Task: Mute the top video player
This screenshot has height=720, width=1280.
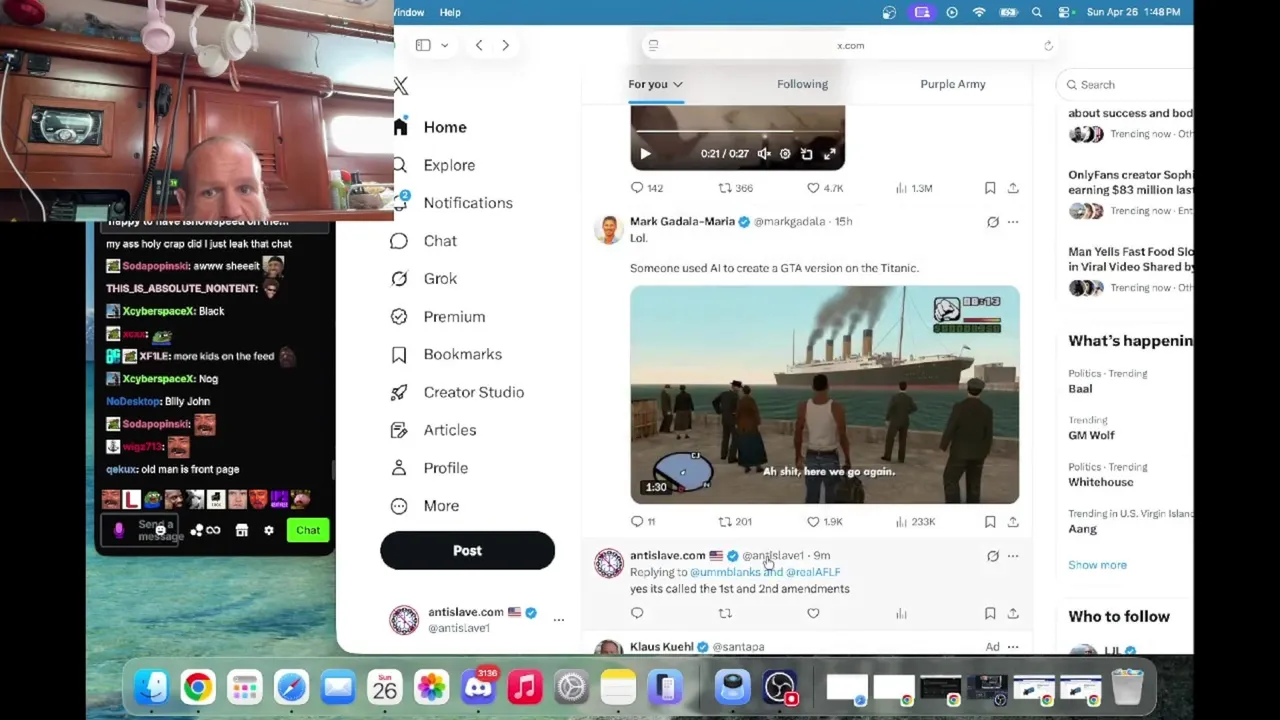Action: point(764,154)
